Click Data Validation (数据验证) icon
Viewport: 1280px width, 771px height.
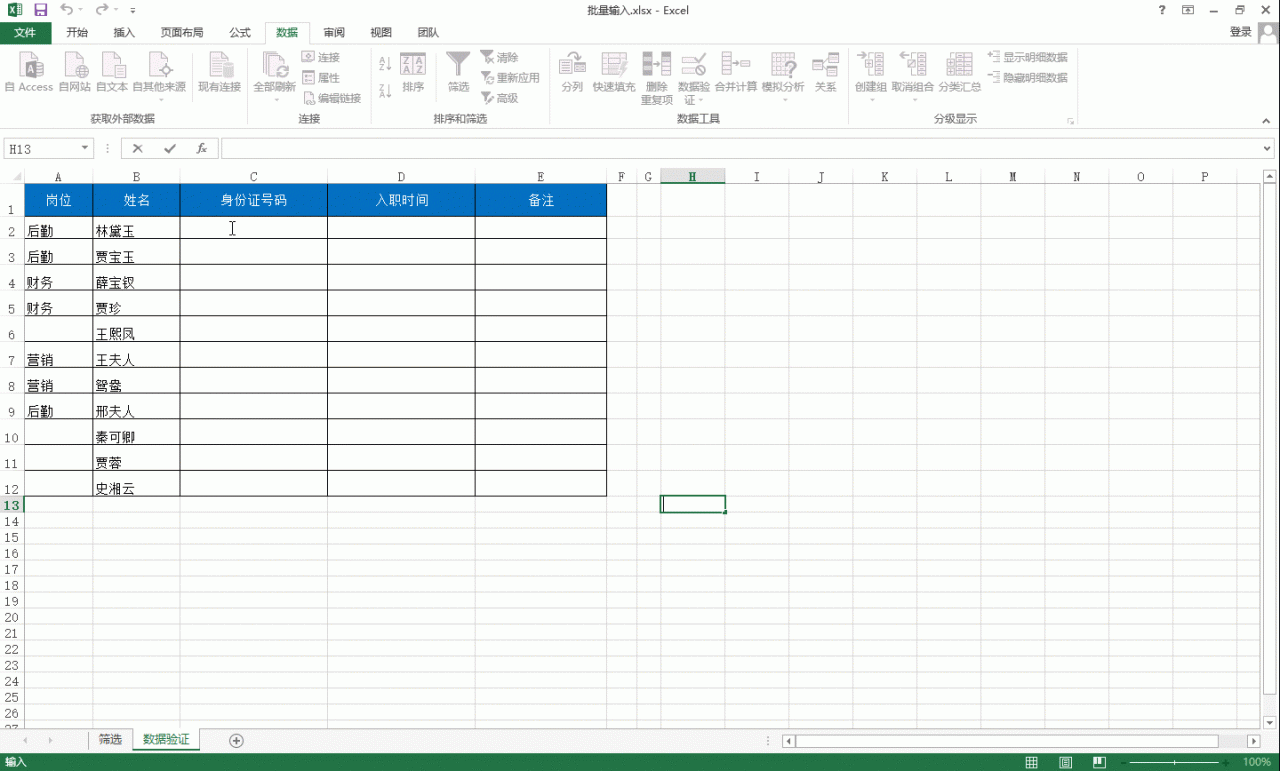point(694,65)
